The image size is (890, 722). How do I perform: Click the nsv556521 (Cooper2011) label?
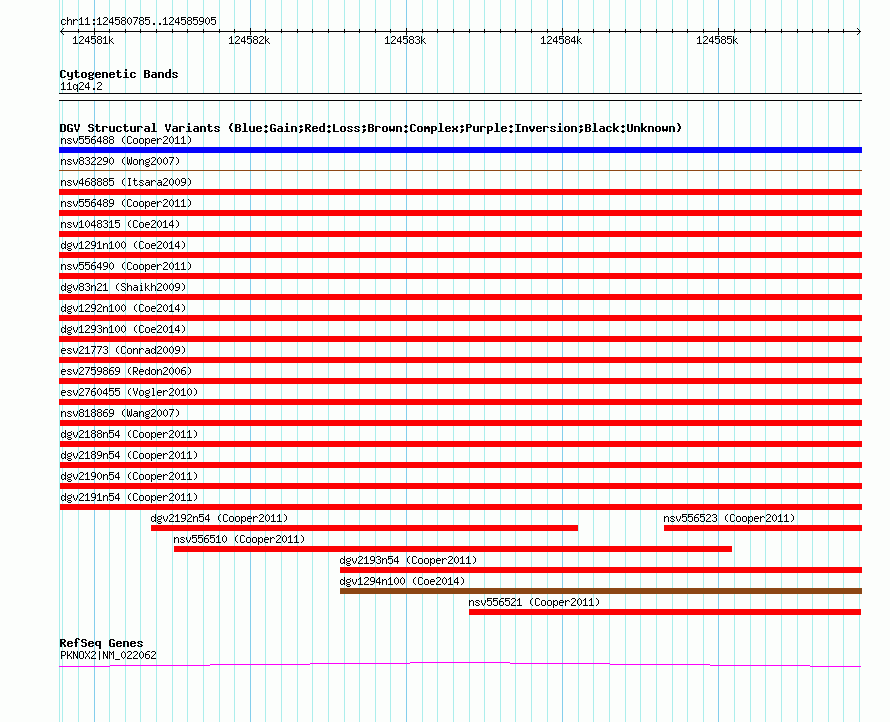click(x=534, y=602)
